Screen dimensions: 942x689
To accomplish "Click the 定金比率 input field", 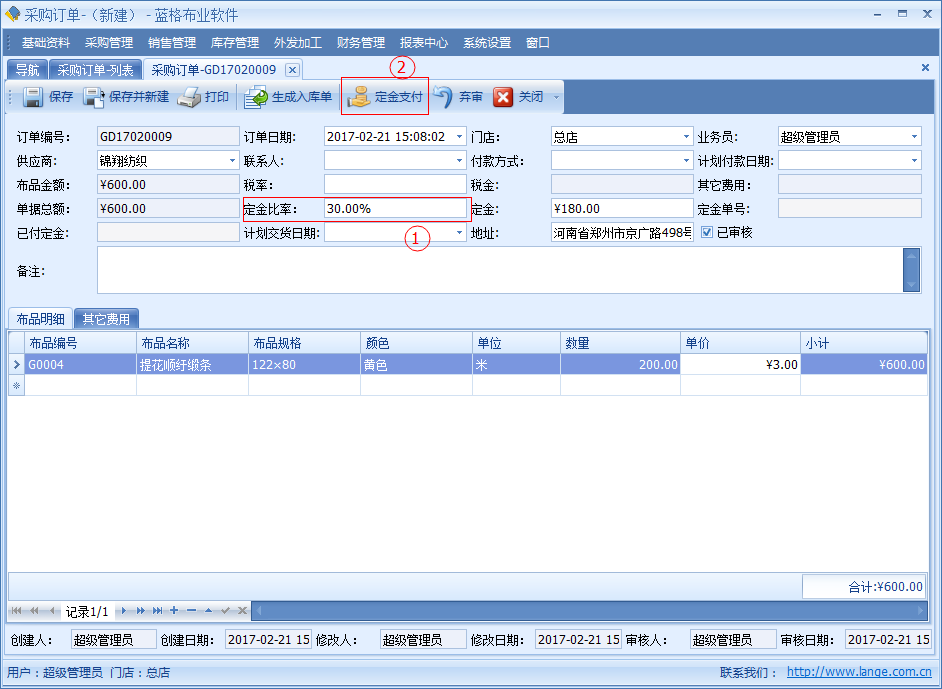I will coord(394,208).
